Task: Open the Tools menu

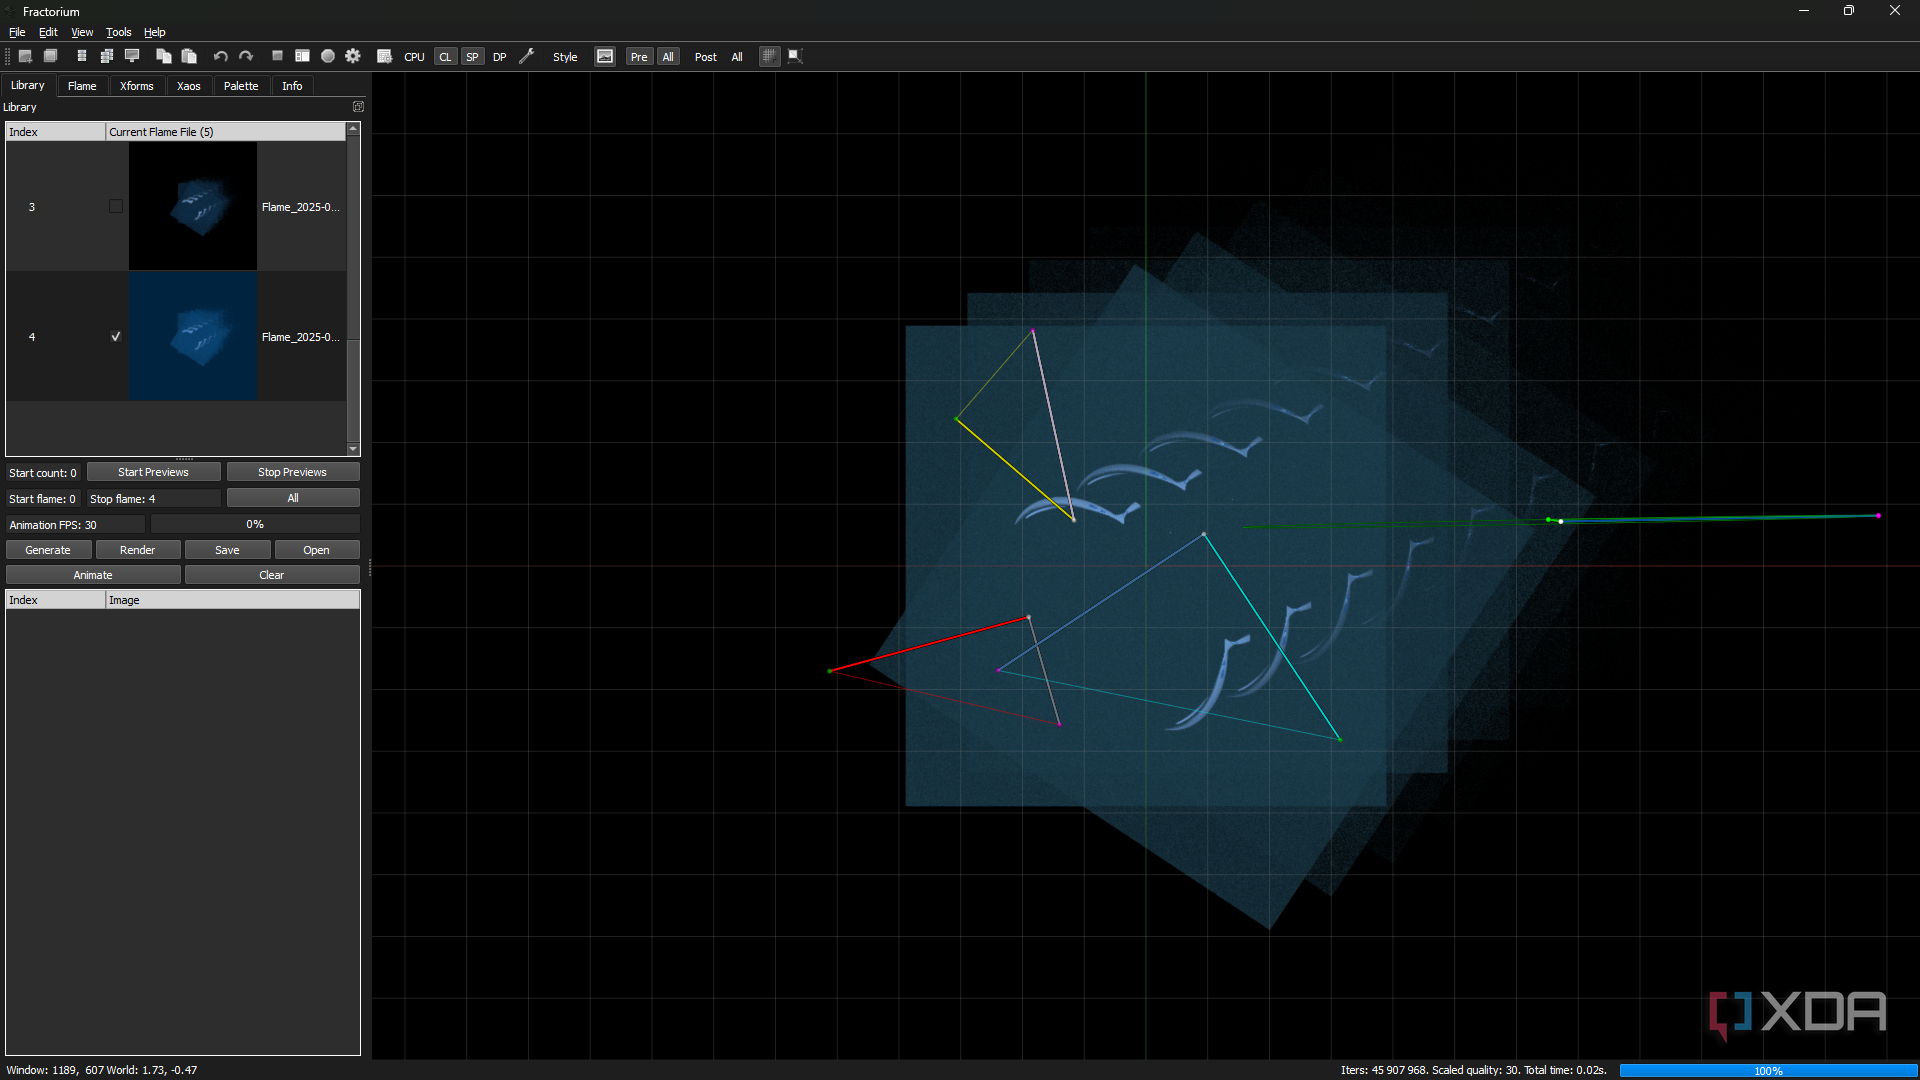Action: (x=119, y=32)
